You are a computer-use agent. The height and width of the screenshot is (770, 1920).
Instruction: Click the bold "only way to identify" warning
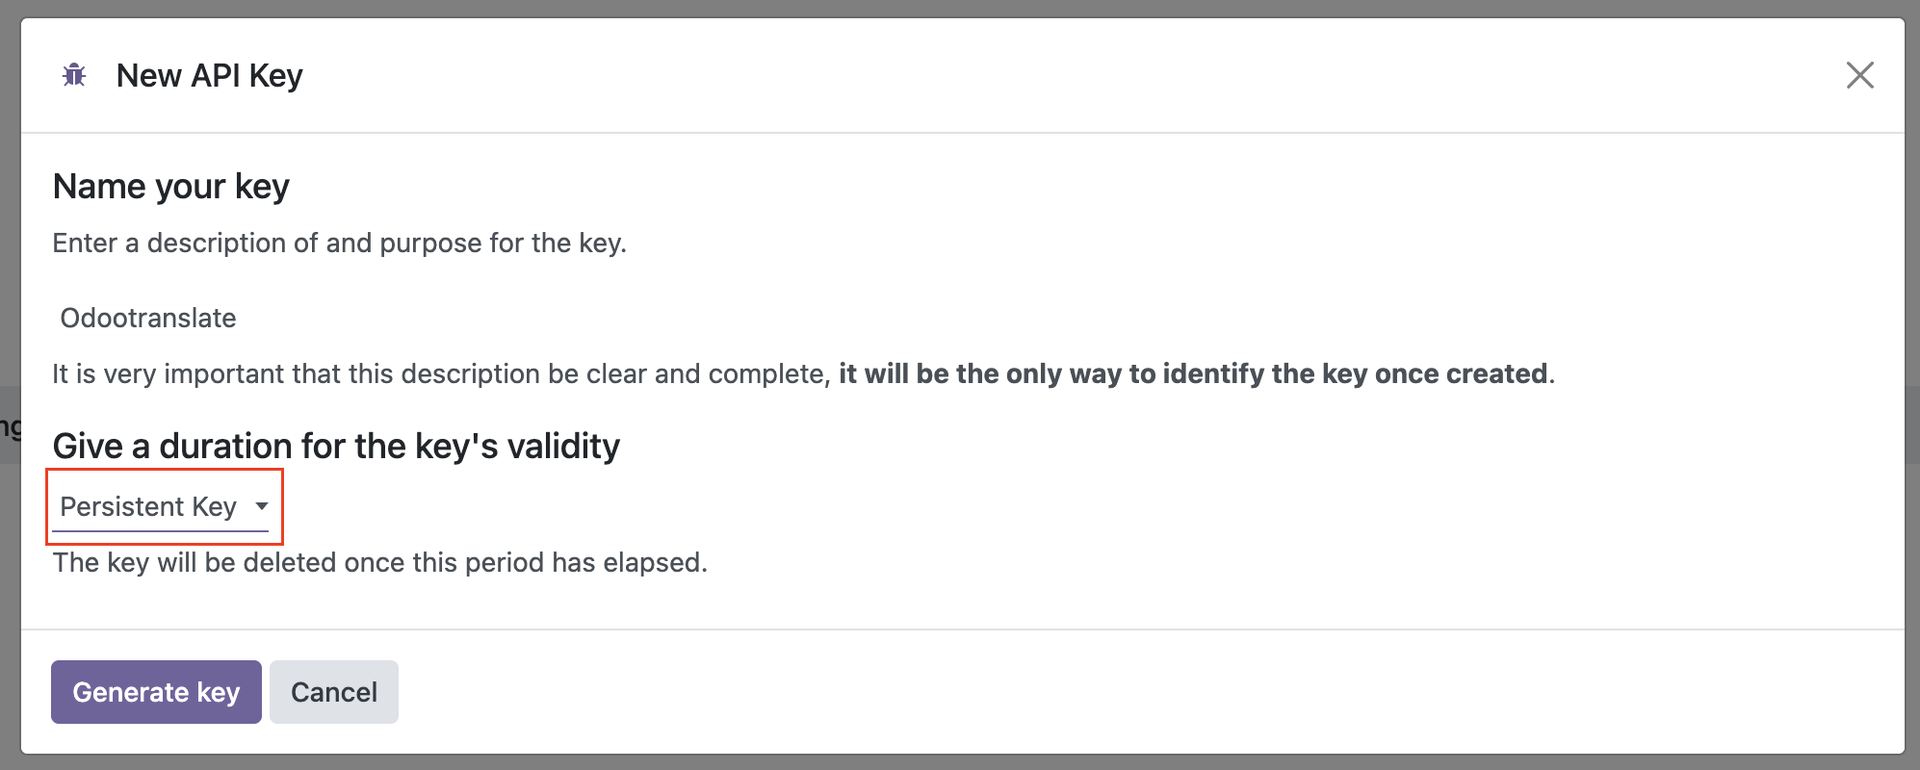[x=1195, y=374]
